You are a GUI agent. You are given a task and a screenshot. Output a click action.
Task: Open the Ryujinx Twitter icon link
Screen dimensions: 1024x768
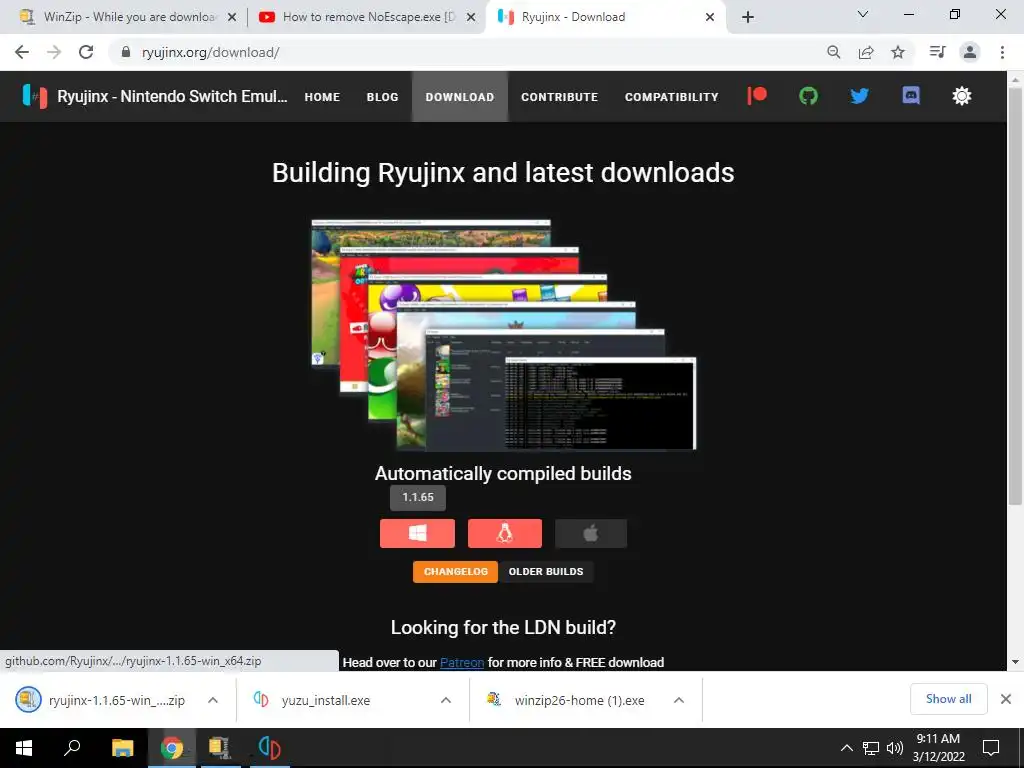click(859, 96)
